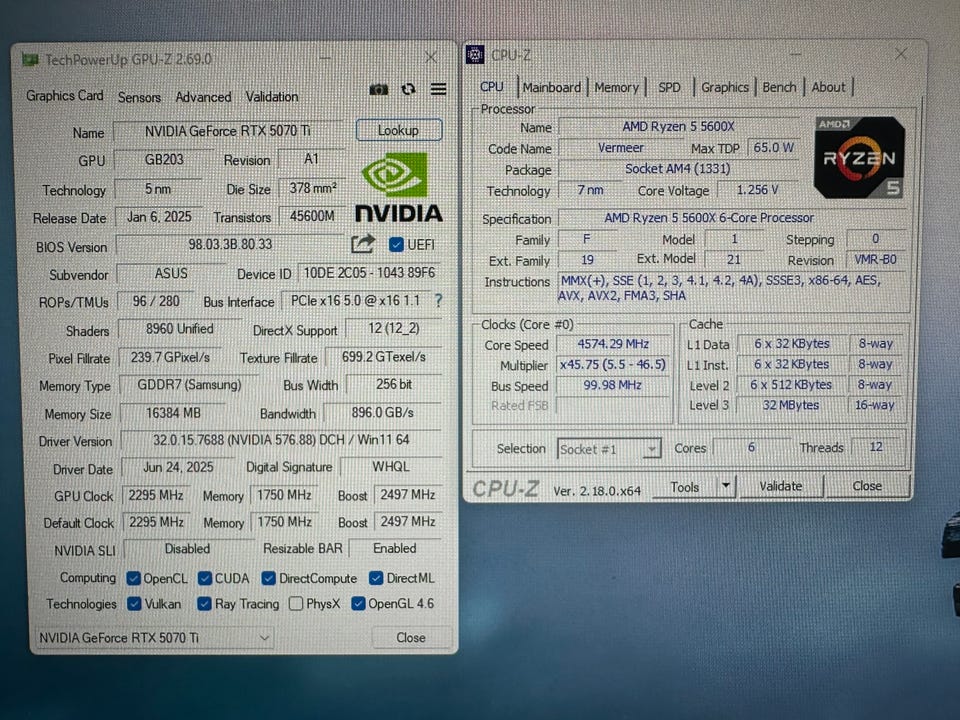
Task: Select the CPU tab in CPU-Z
Action: [x=492, y=87]
